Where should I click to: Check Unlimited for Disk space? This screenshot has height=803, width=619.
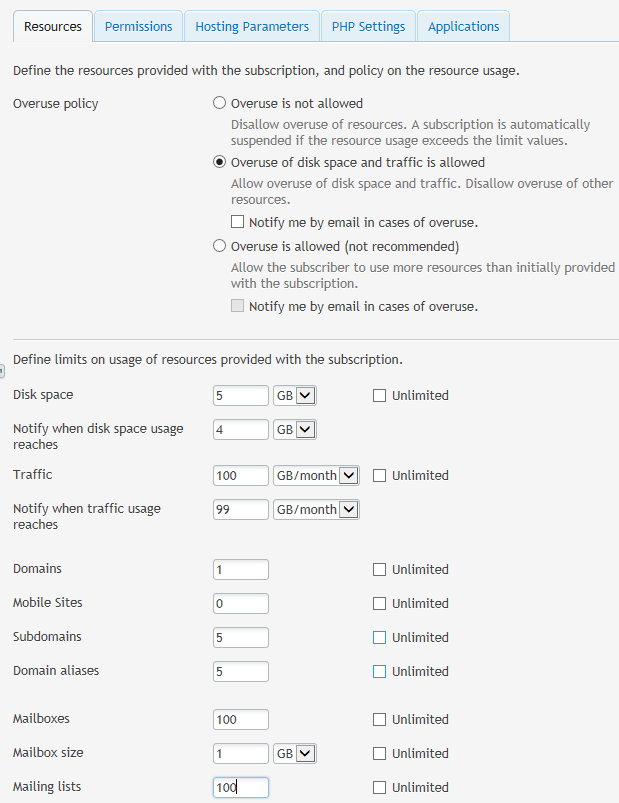(x=379, y=395)
